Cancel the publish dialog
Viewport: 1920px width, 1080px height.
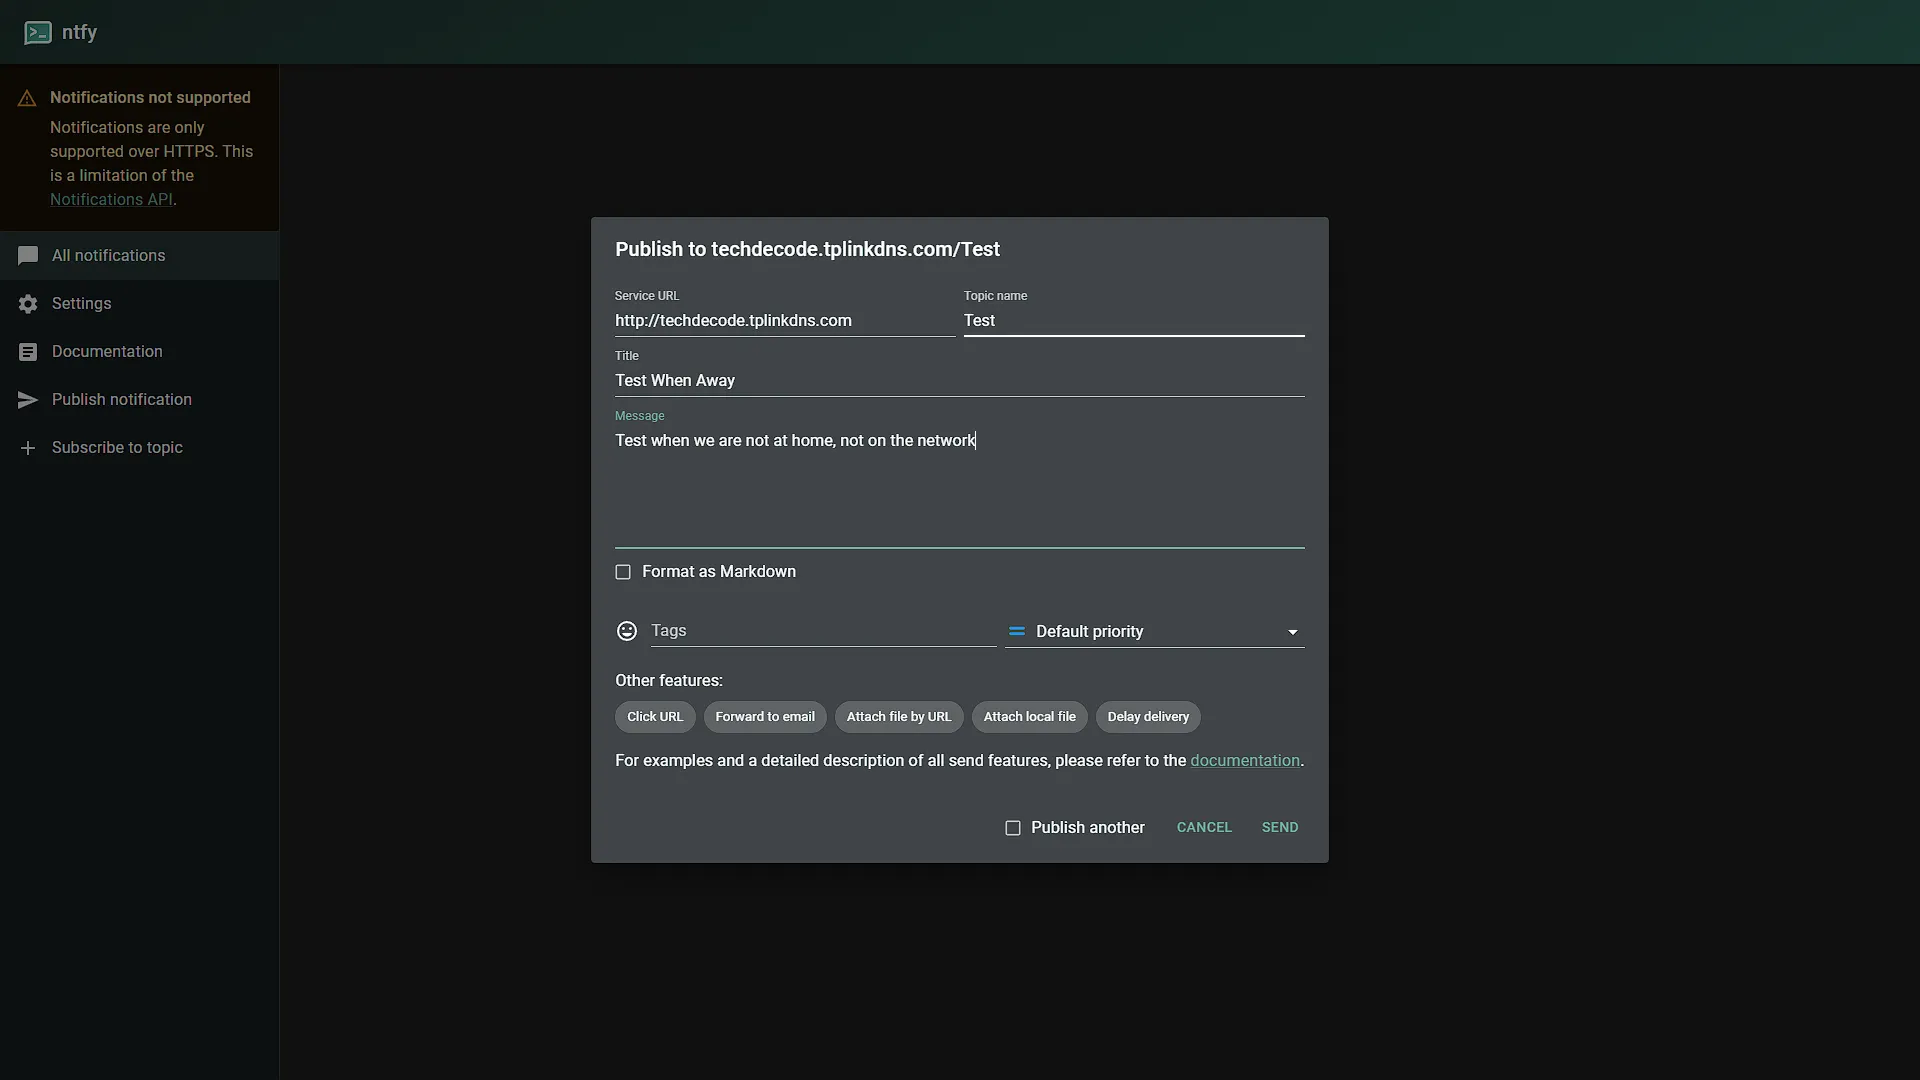(1204, 828)
